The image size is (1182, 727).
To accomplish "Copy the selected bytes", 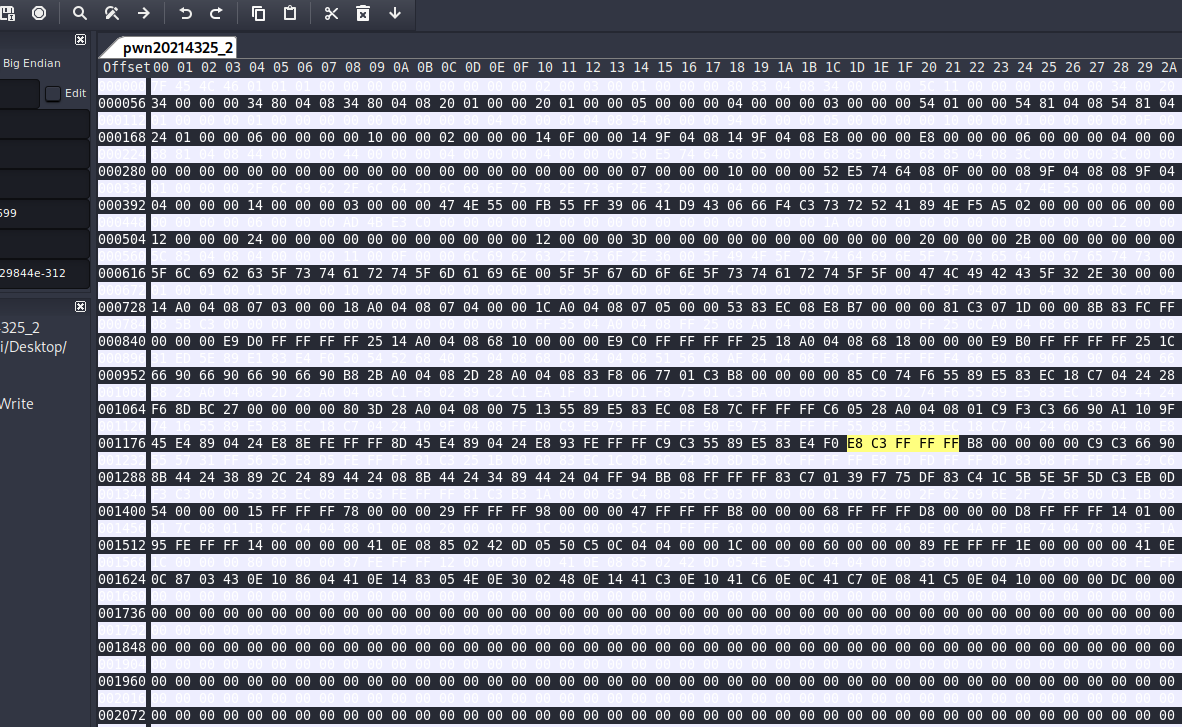I will (x=258, y=13).
